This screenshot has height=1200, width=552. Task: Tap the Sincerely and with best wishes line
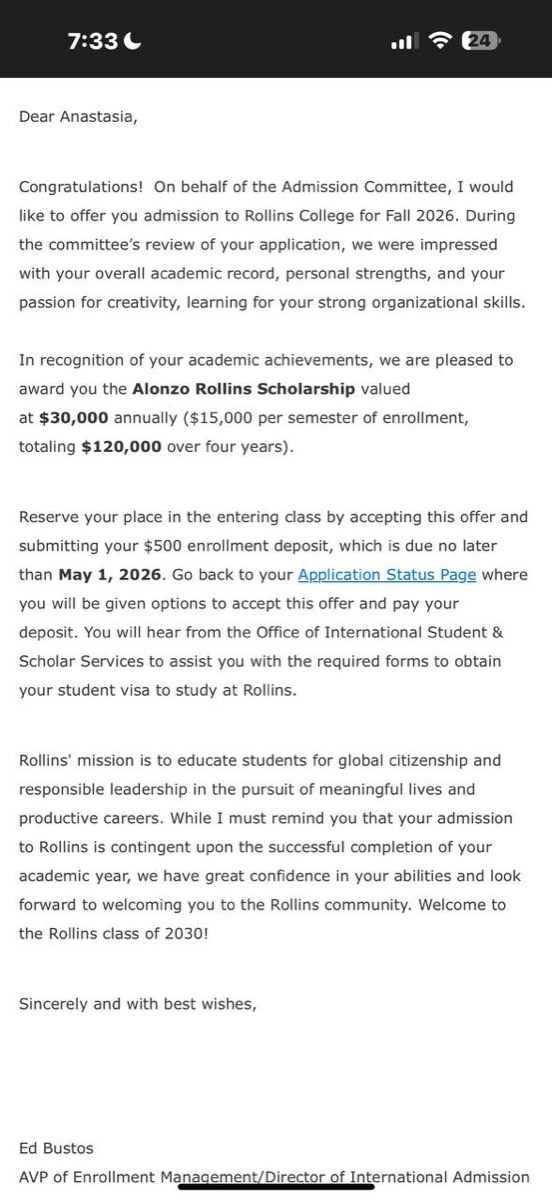point(138,1004)
